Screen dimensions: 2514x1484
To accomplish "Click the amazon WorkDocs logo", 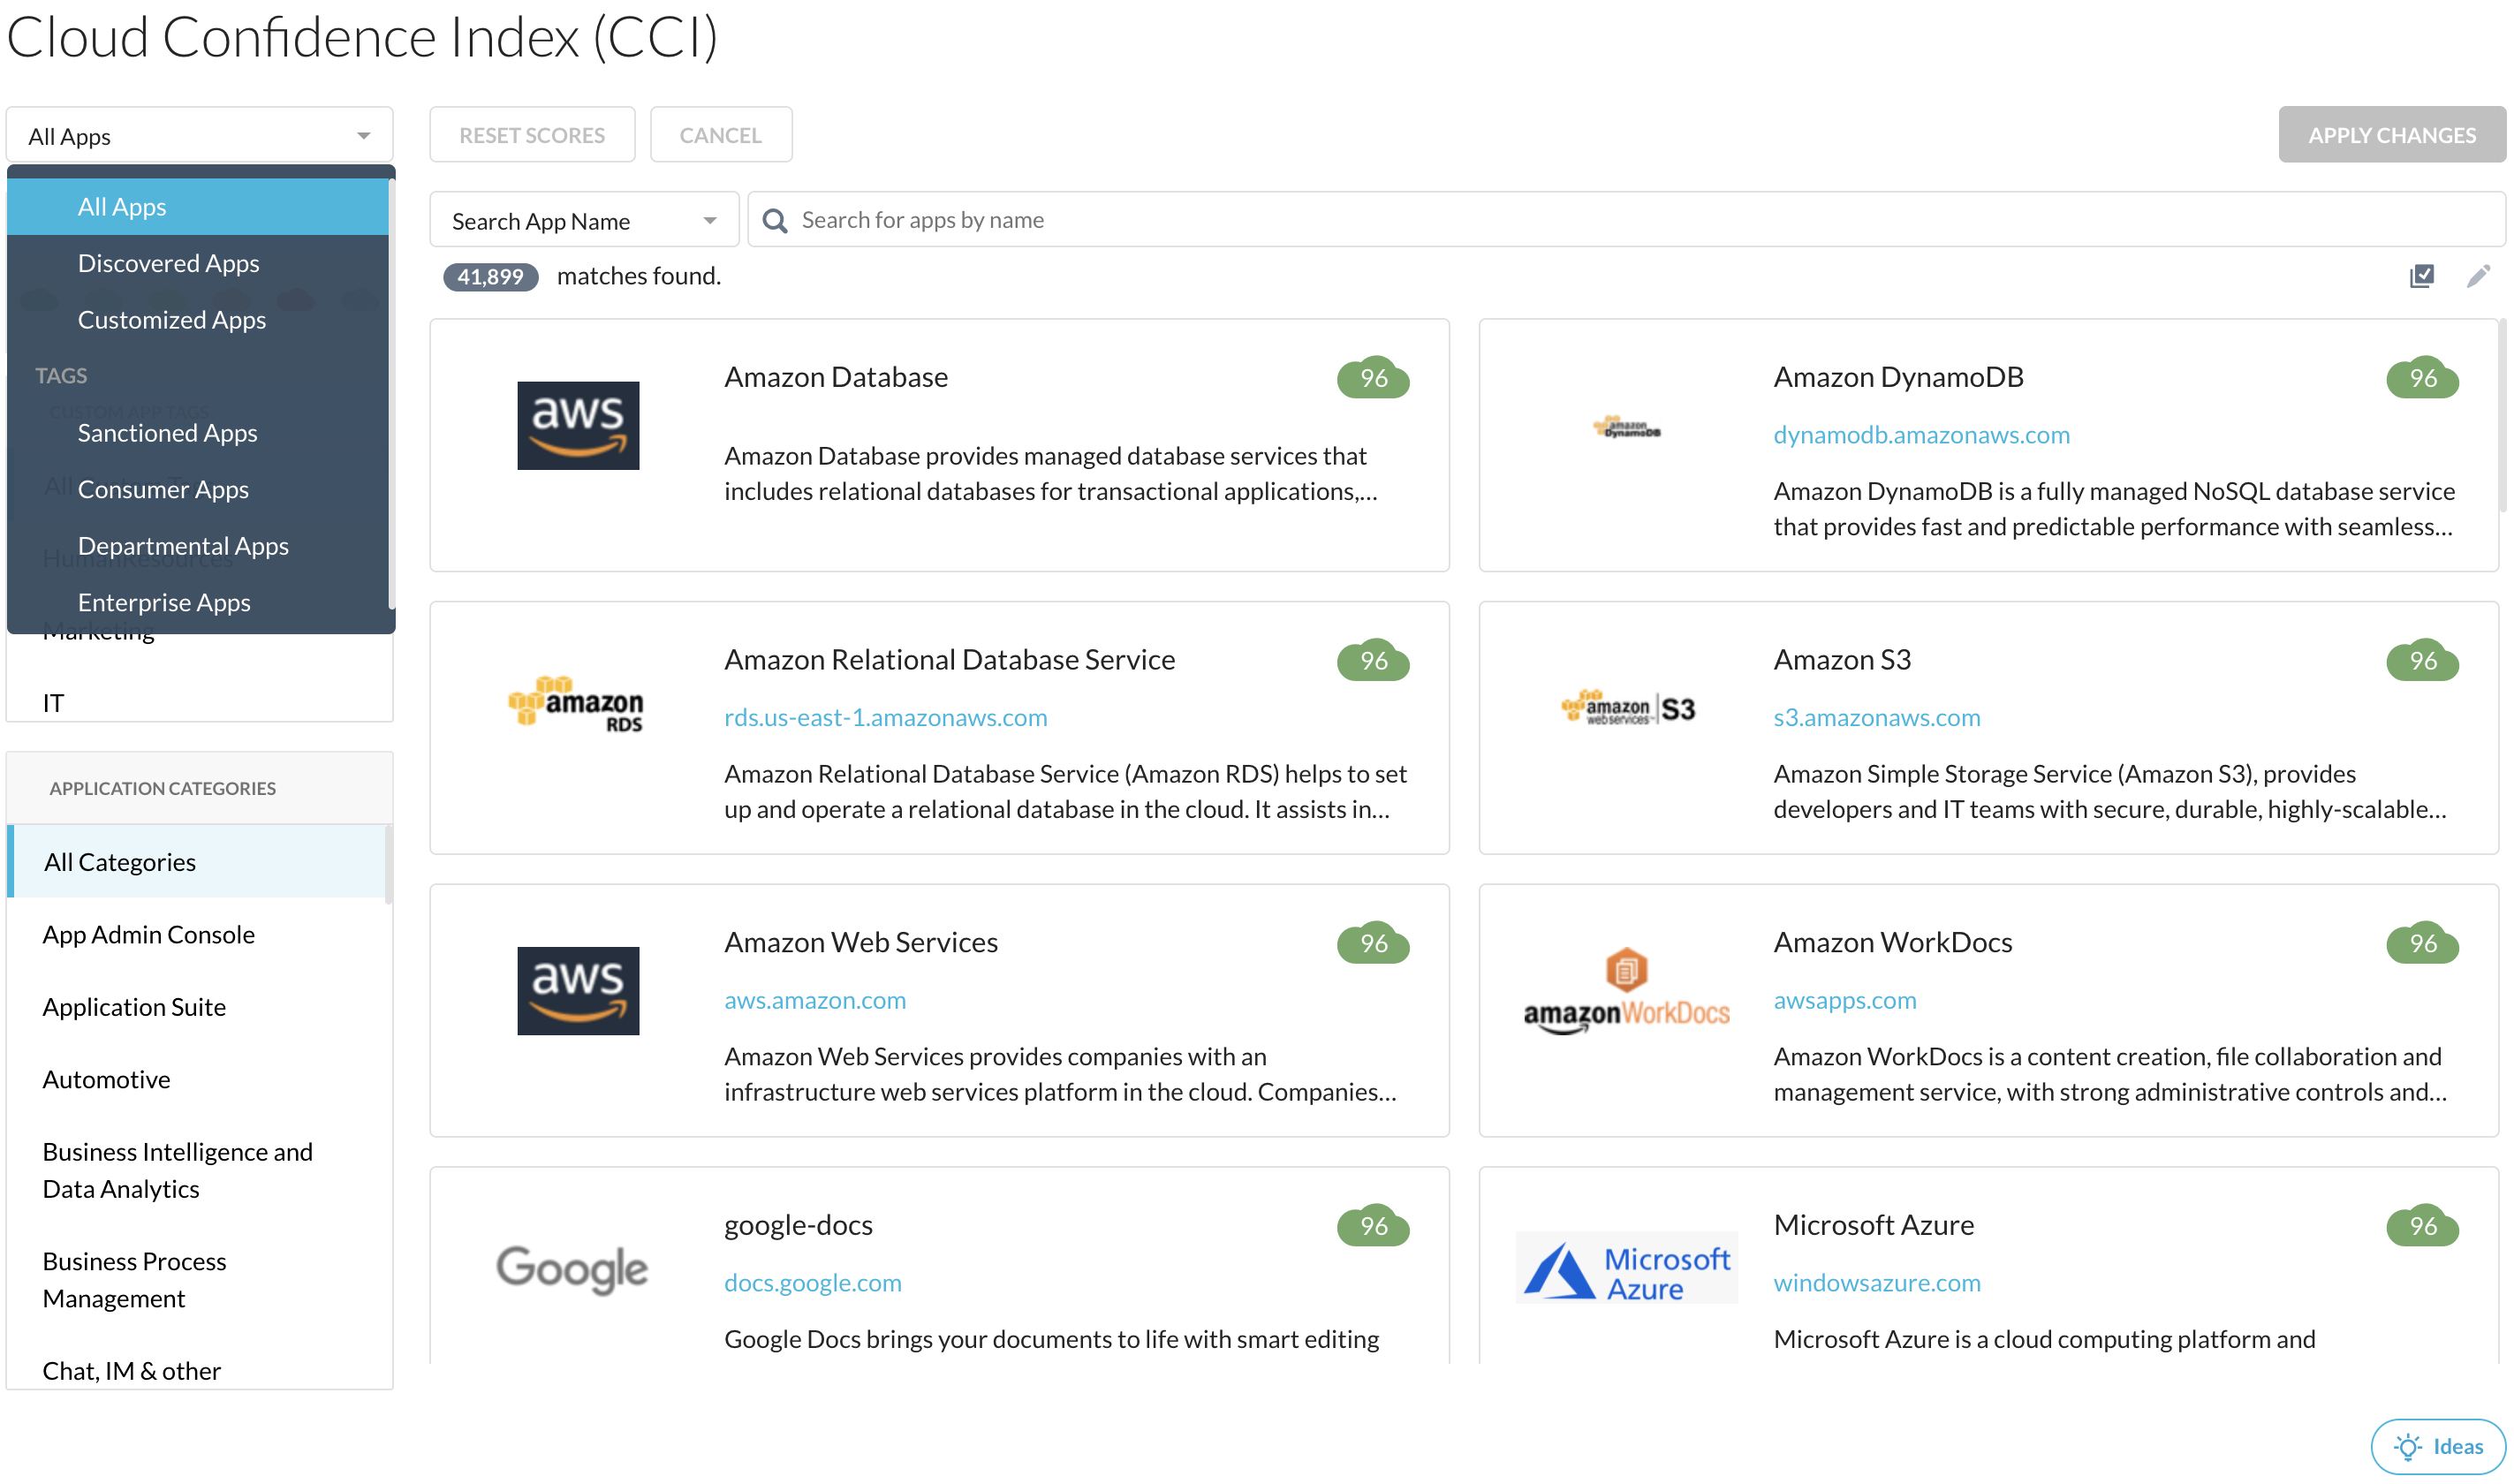I will [1626, 991].
